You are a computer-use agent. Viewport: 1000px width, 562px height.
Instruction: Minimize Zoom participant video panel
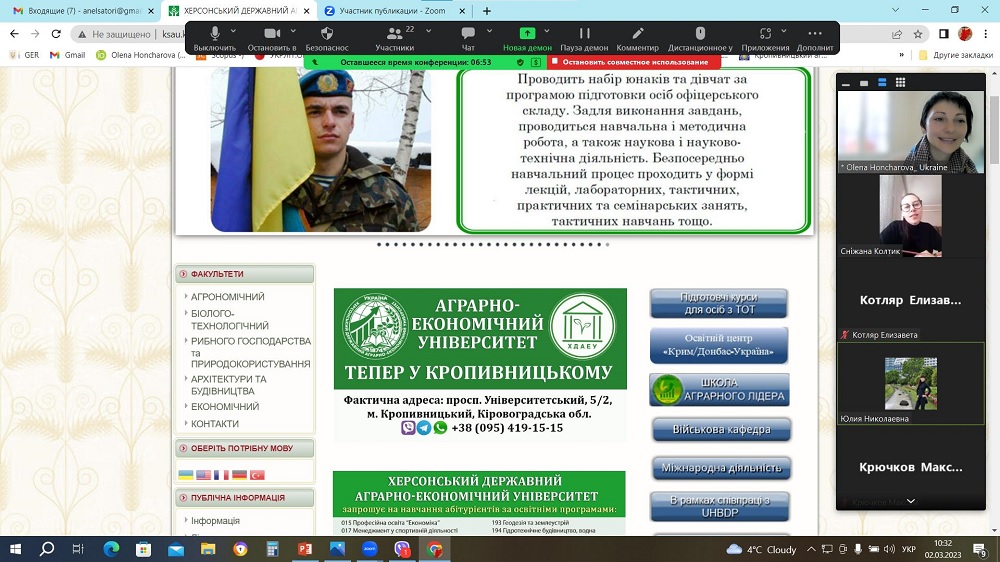846,82
